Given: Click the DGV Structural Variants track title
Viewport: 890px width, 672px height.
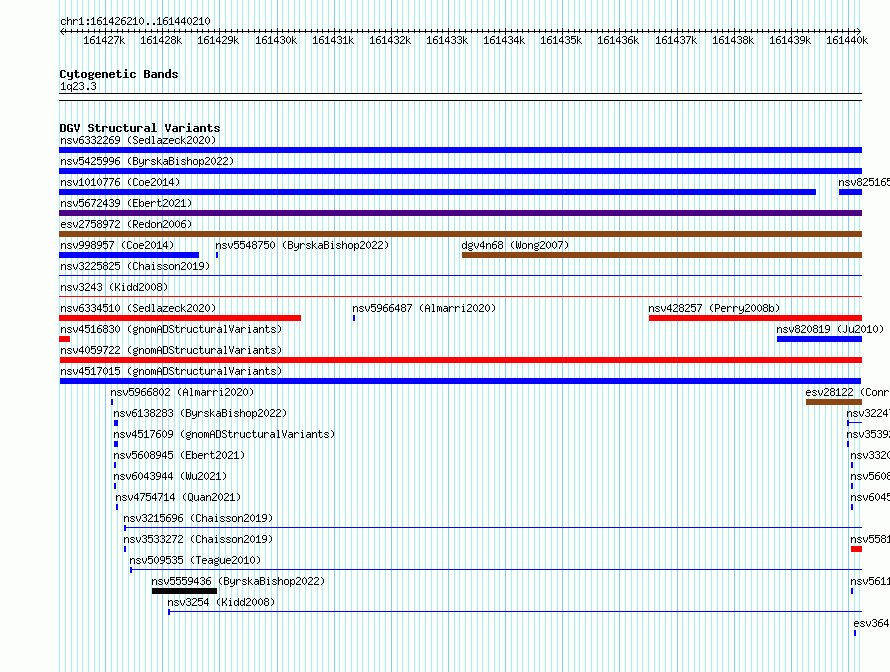Looking at the screenshot, I should point(140,128).
